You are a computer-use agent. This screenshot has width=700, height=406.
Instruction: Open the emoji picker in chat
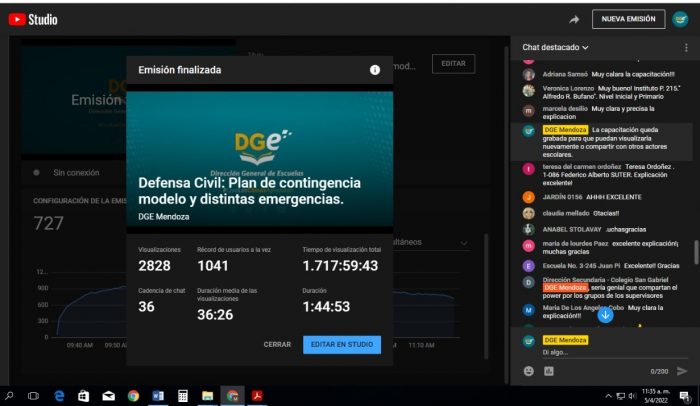pos(529,371)
